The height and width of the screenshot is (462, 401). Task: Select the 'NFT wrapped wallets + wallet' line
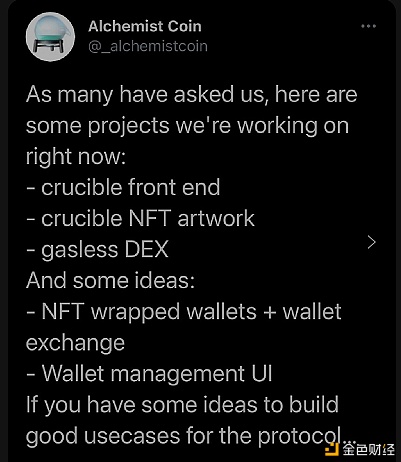(x=184, y=312)
